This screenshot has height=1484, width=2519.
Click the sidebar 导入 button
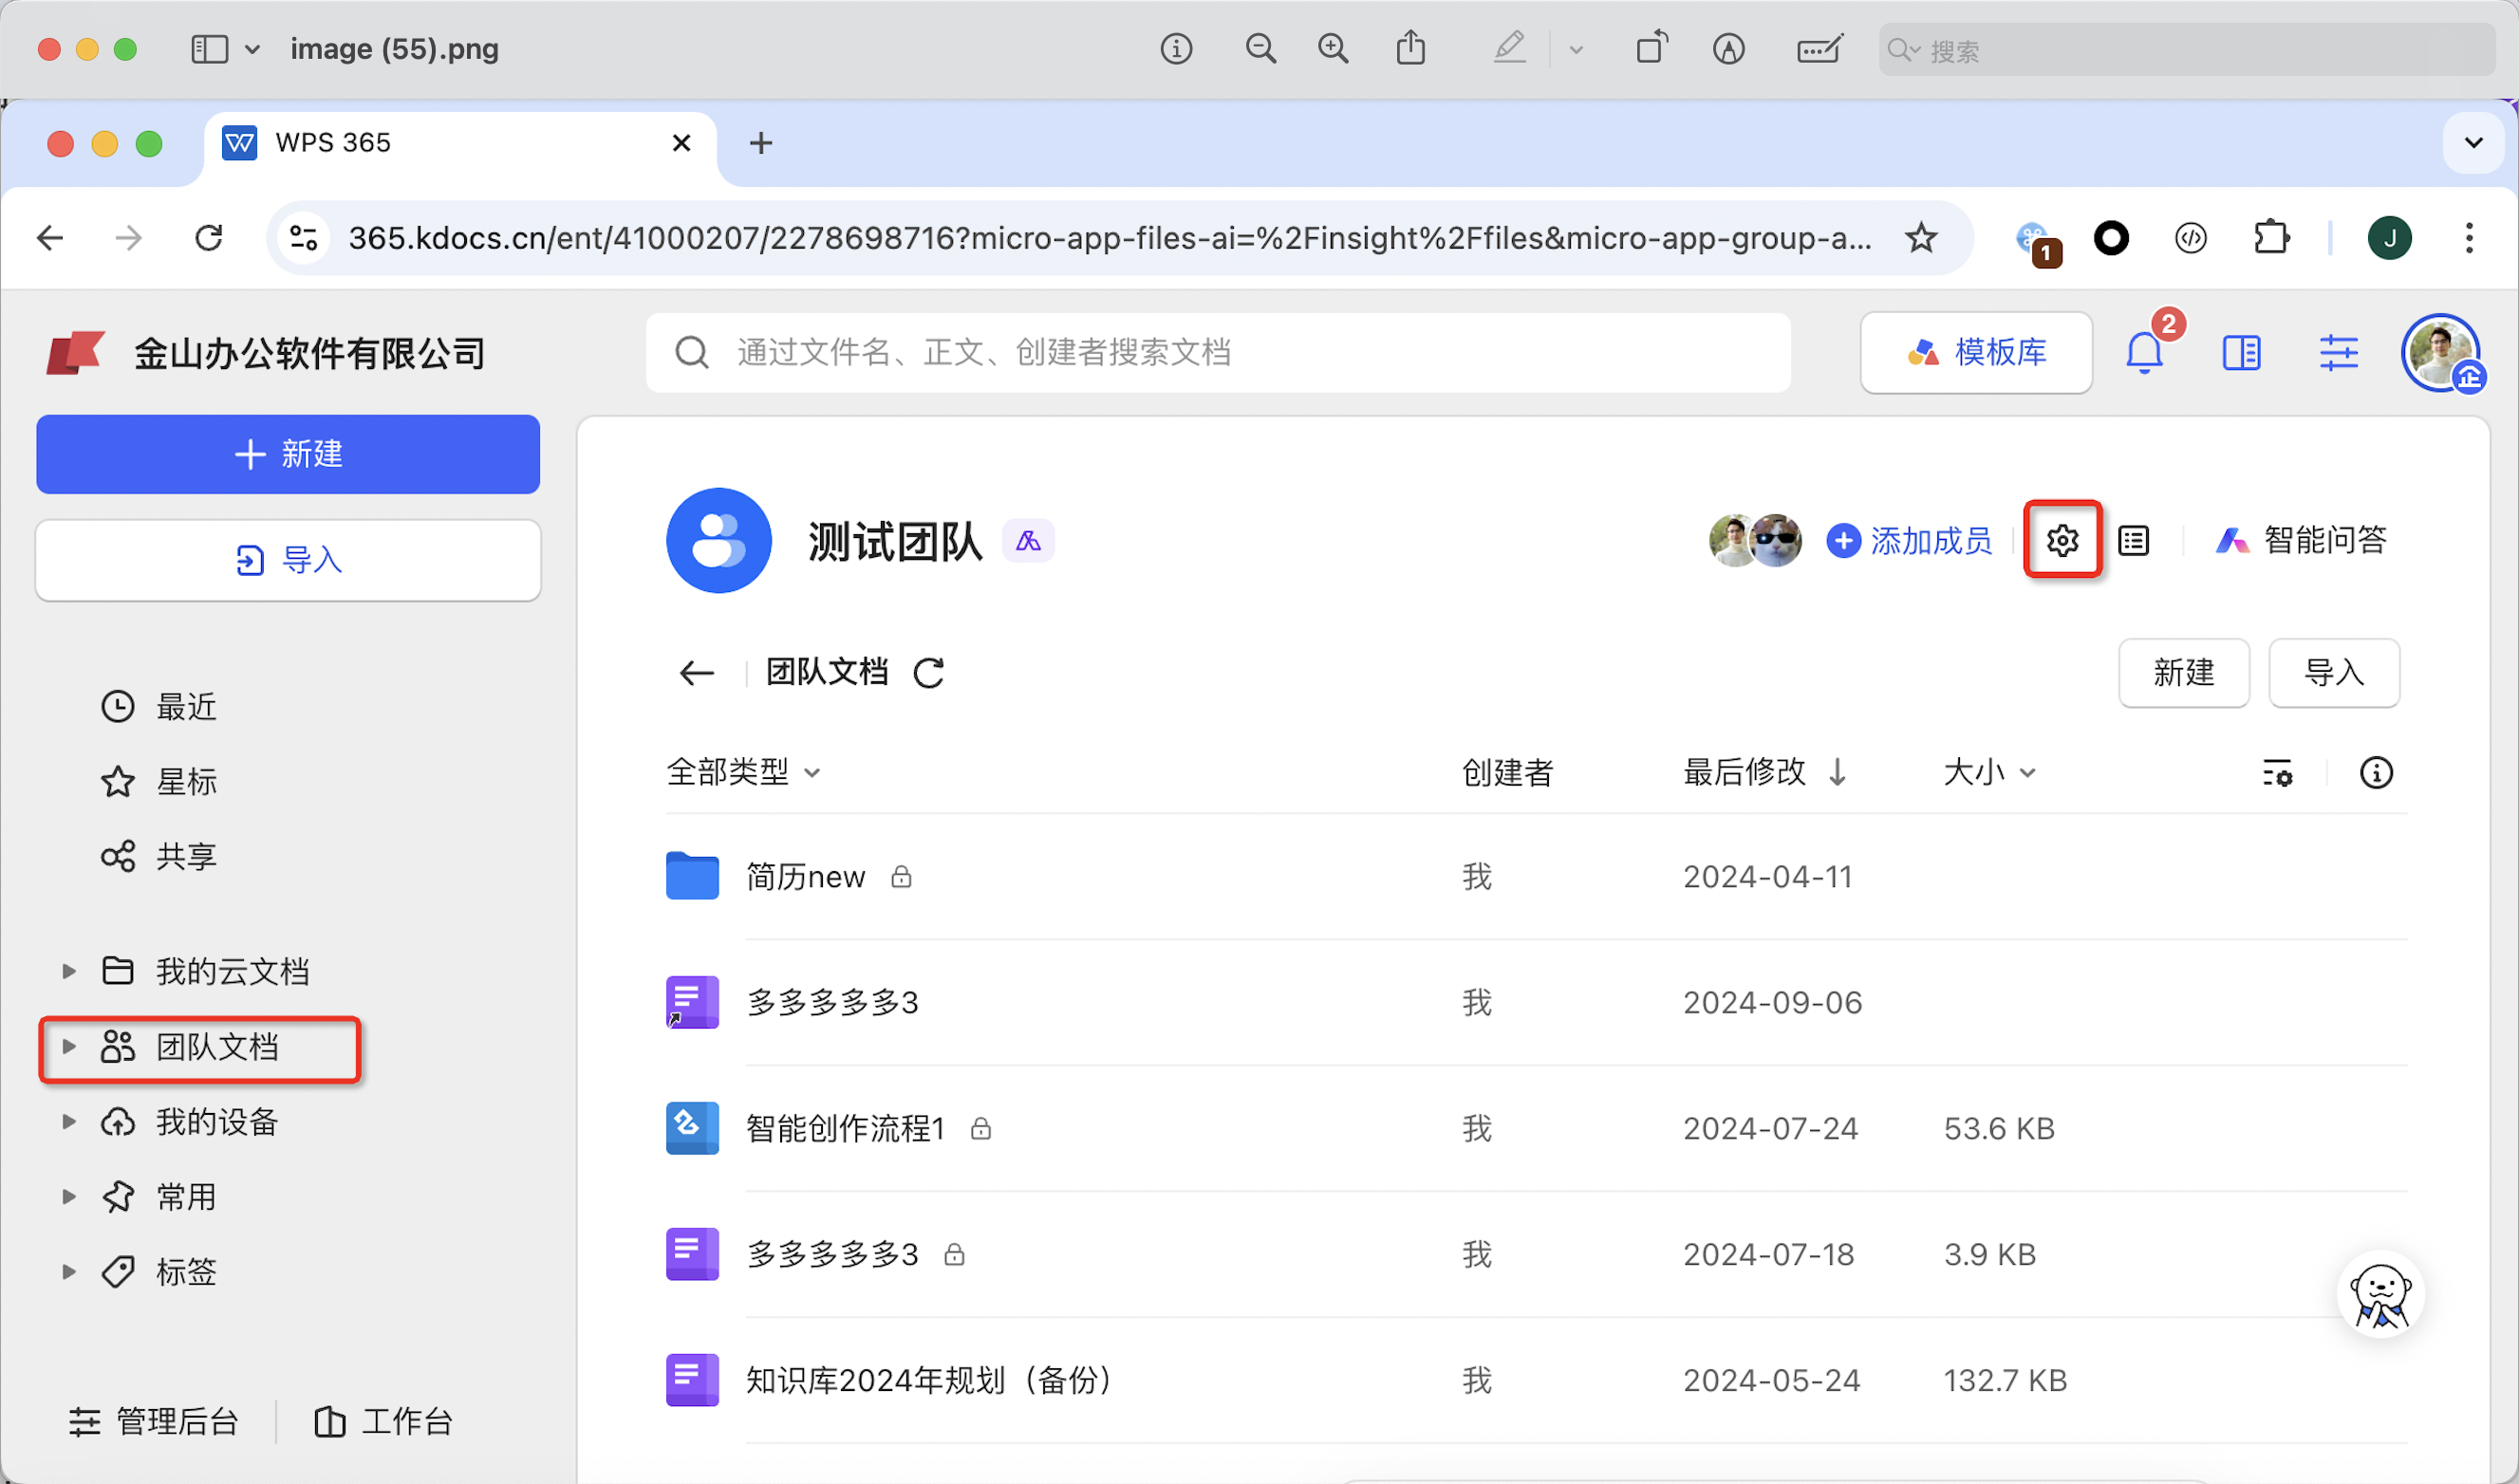point(288,560)
